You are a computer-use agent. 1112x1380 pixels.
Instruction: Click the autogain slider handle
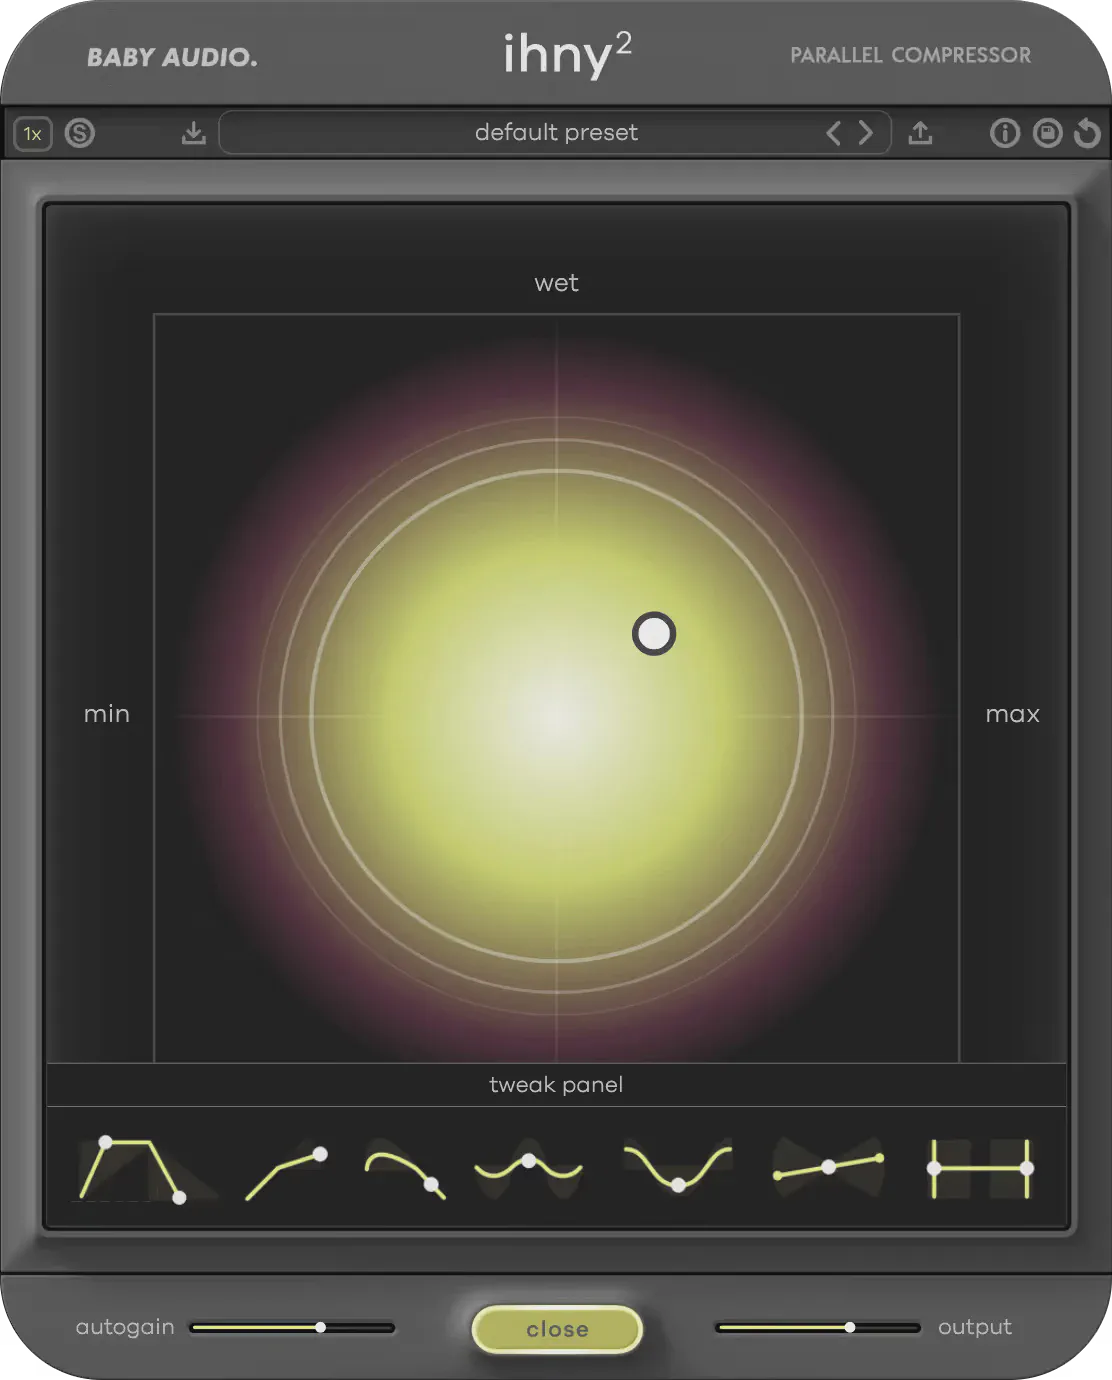[320, 1327]
